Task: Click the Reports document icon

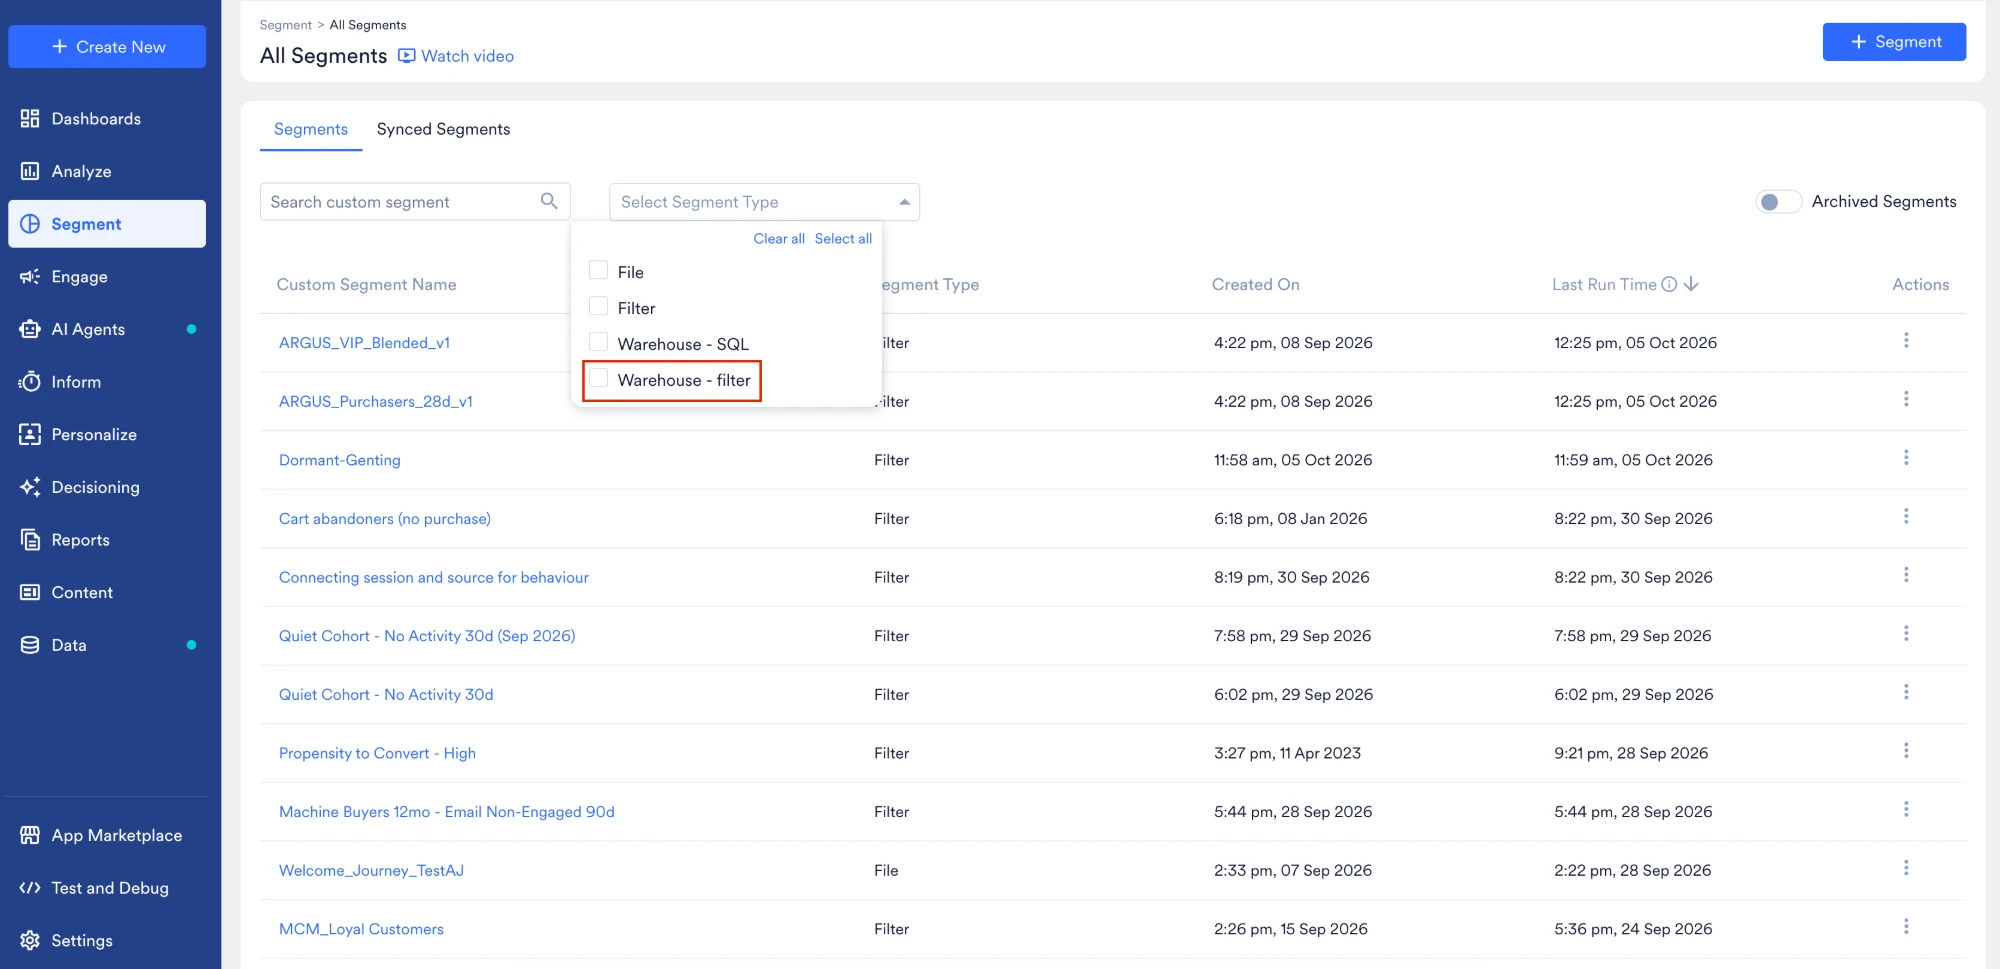Action: point(30,540)
